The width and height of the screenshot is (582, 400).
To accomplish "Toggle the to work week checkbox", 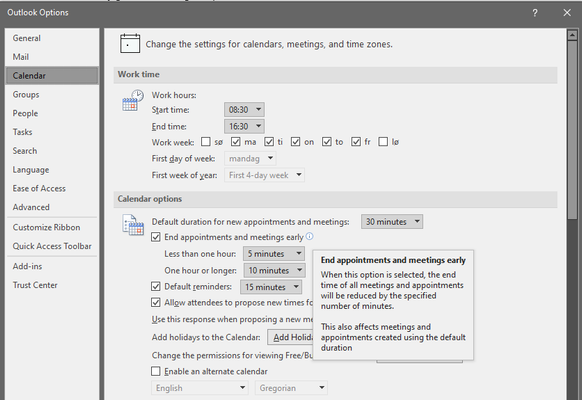I will tap(327, 142).
